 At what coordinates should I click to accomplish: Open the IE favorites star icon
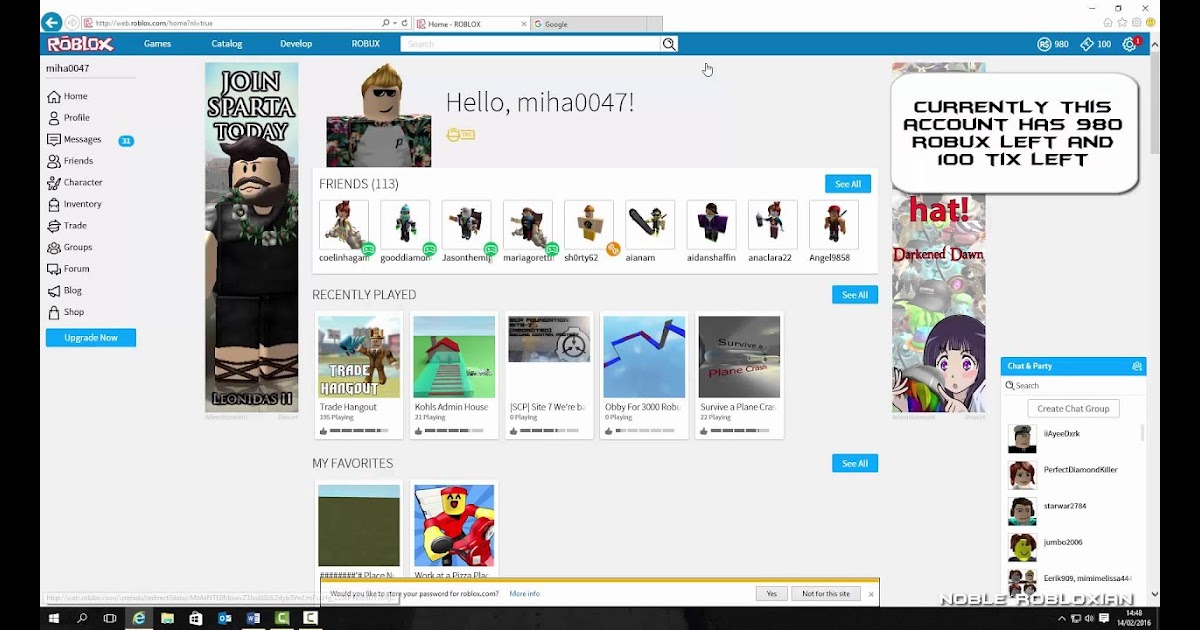click(1122, 22)
